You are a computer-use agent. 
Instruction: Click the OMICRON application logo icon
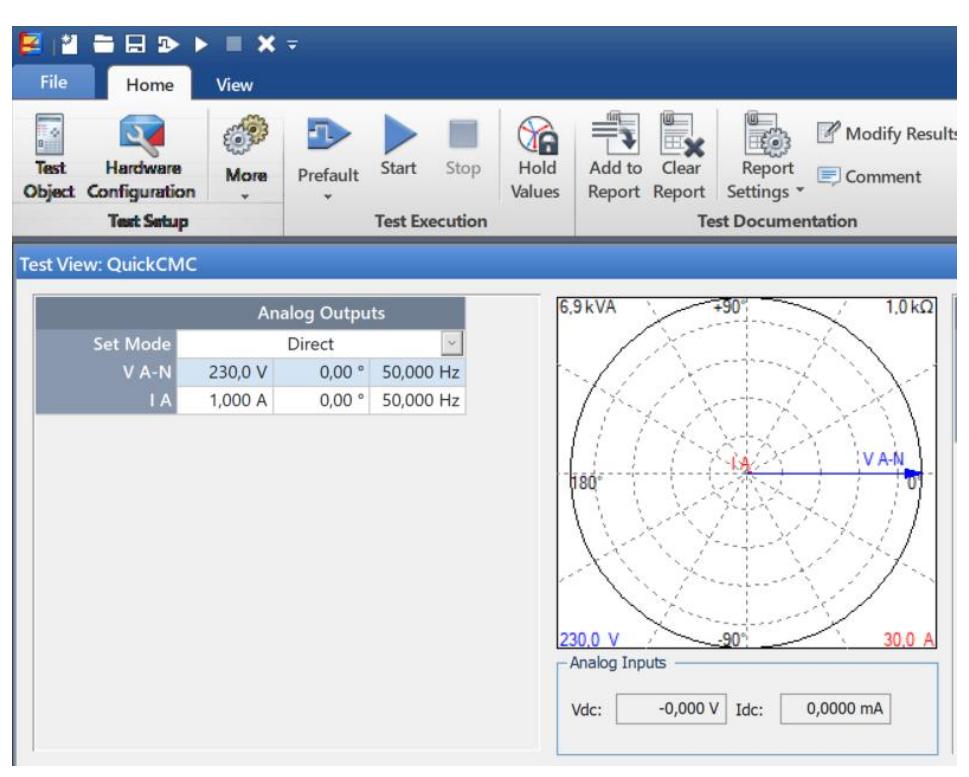click(31, 44)
